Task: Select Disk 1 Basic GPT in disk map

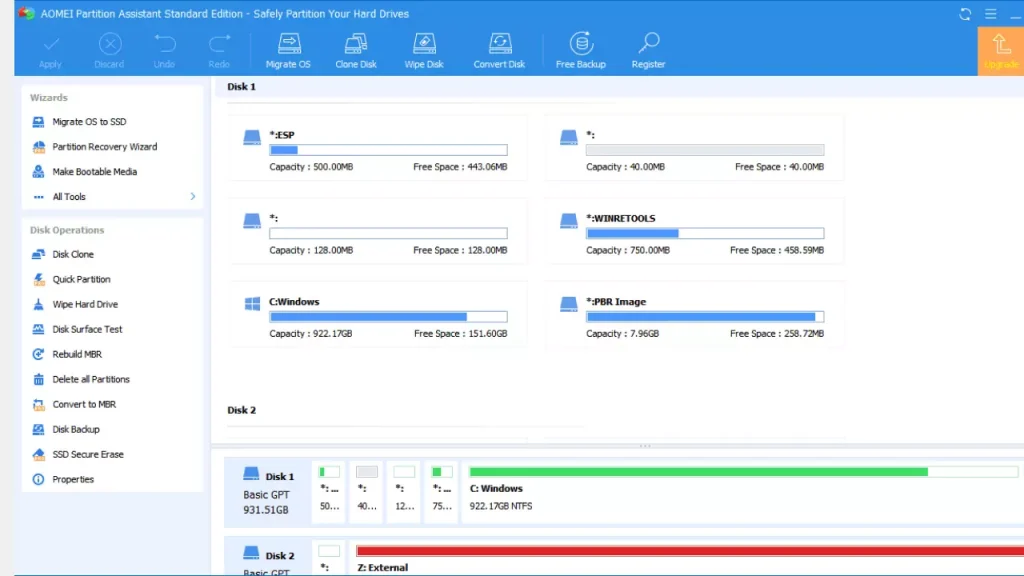Action: tap(268, 492)
